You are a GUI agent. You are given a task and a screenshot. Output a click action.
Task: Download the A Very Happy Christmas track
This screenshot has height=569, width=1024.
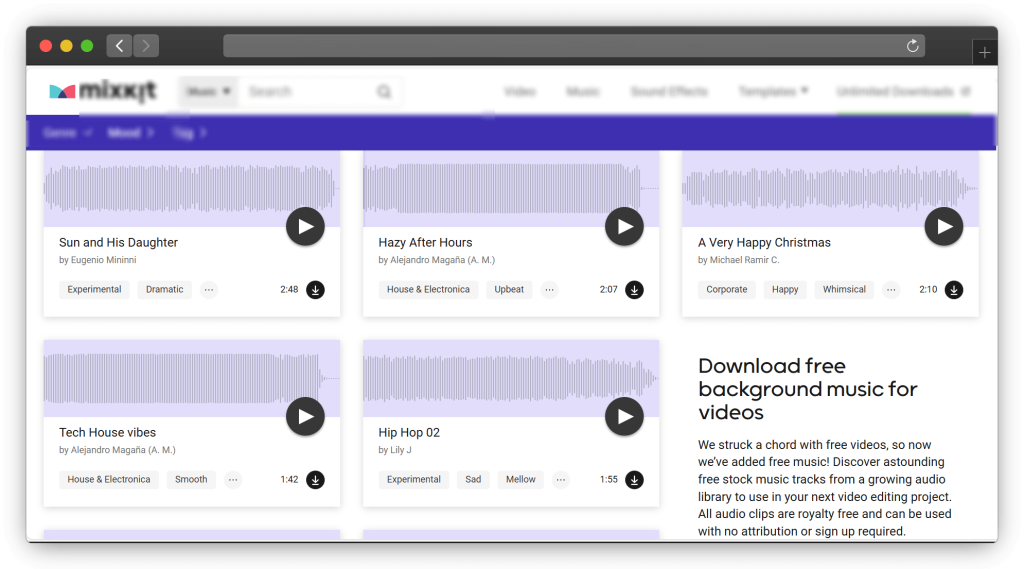coord(954,290)
